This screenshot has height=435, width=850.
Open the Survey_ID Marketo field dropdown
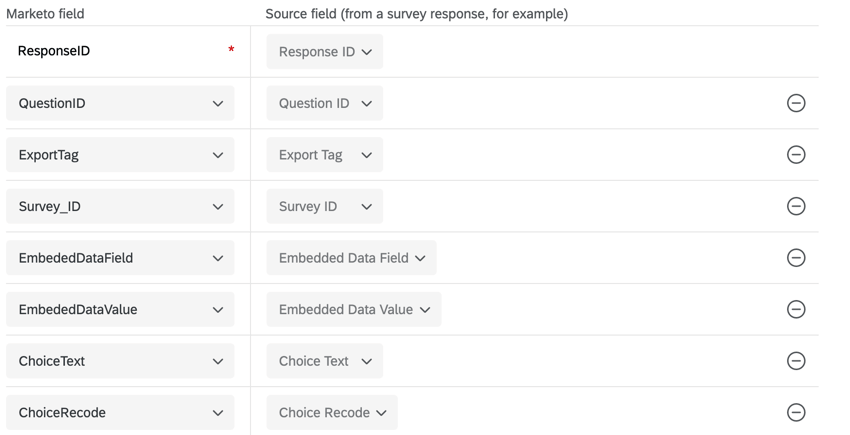click(120, 206)
